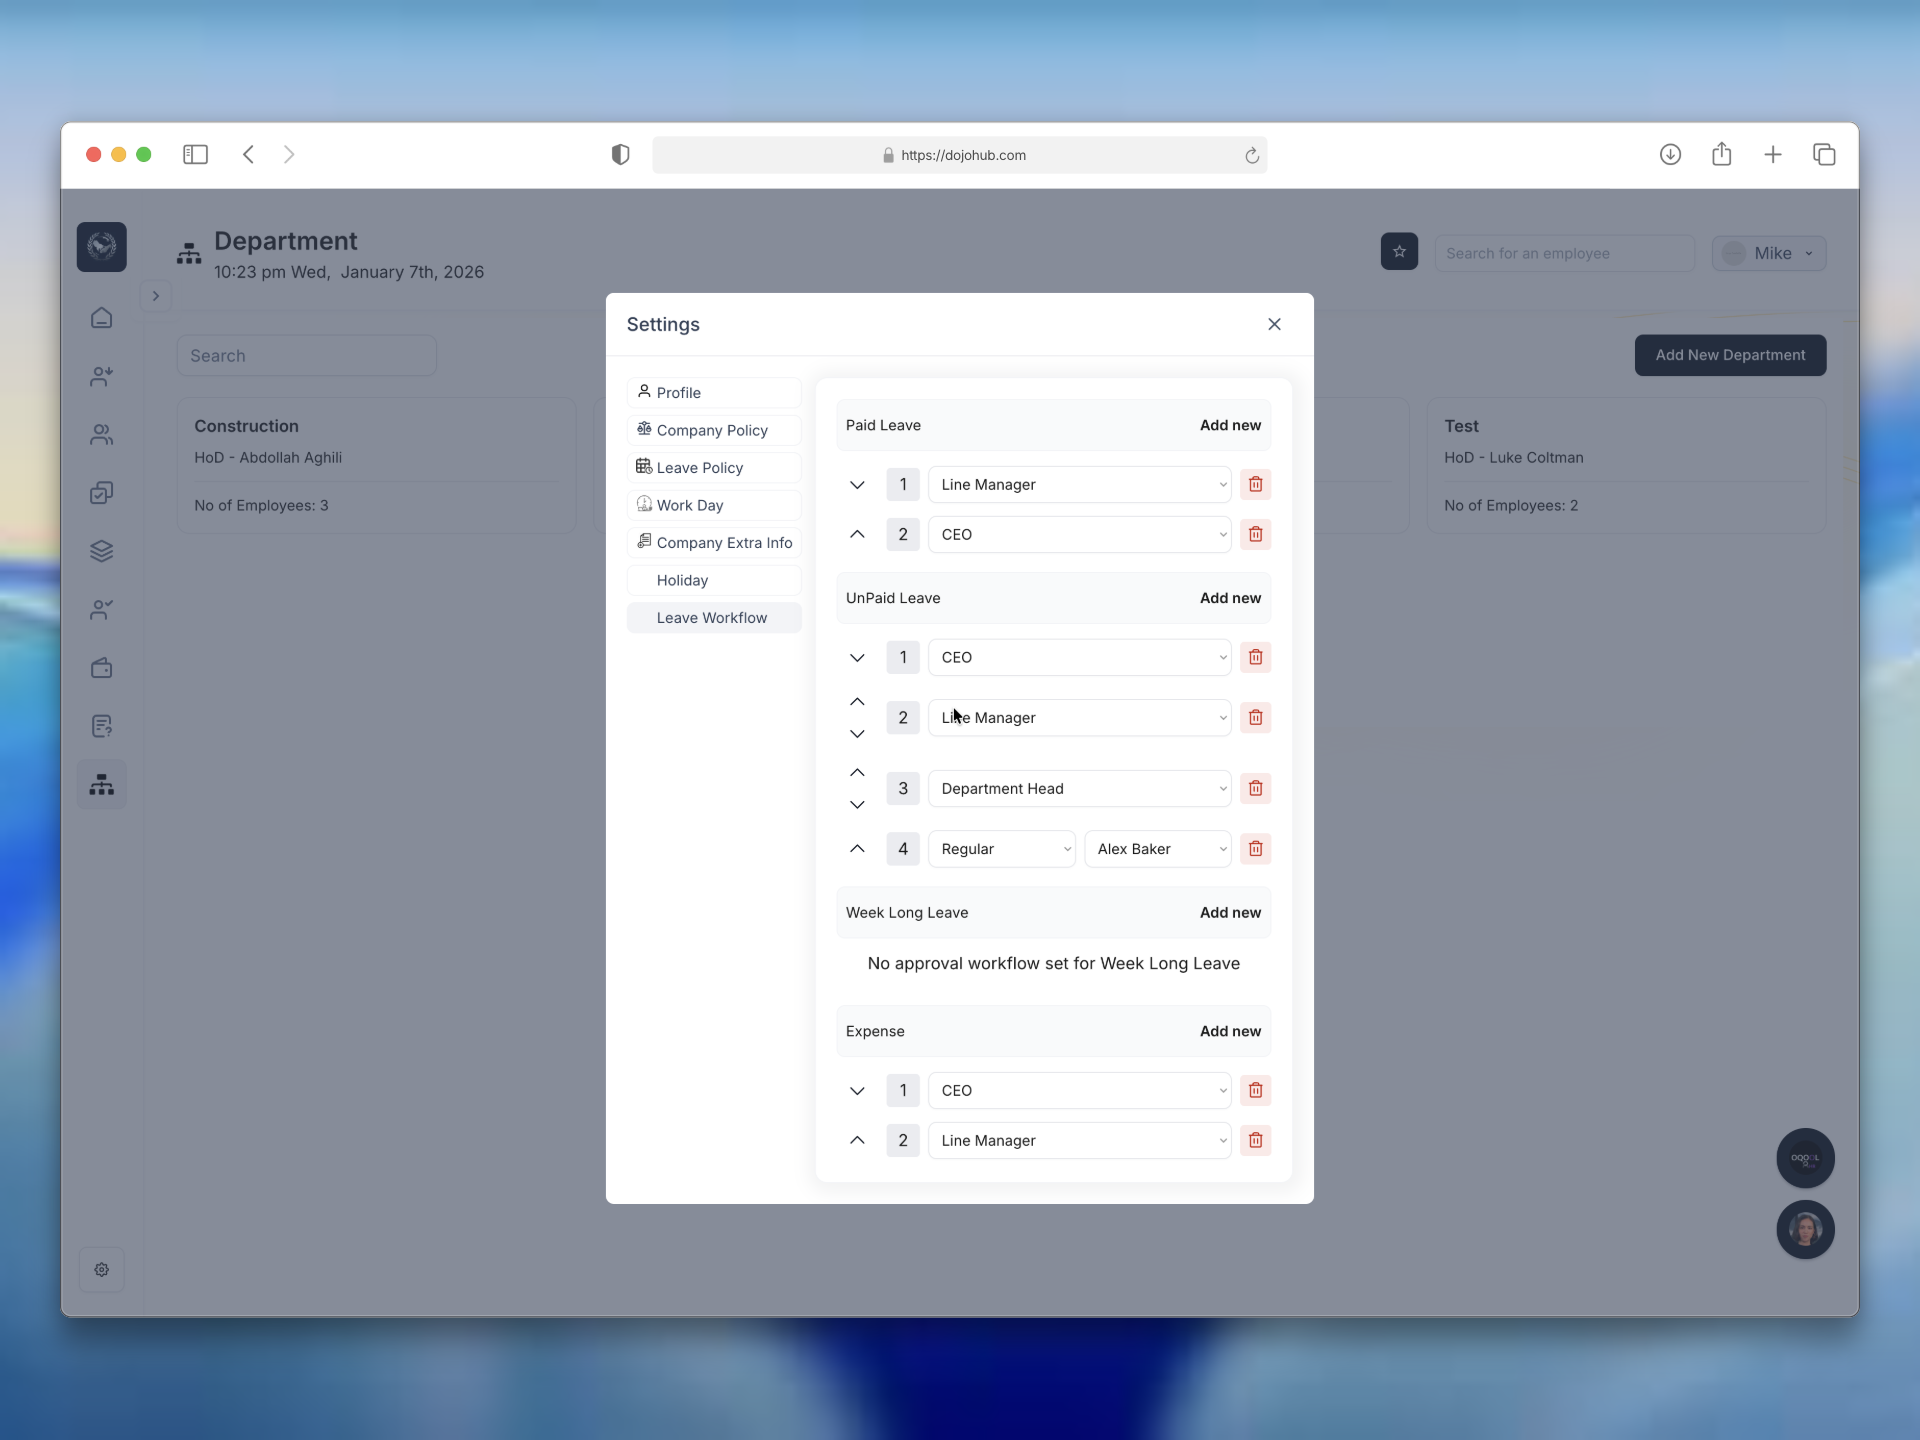The image size is (1920, 1440).
Task: Open settings gear in sidebar
Action: 101,1269
